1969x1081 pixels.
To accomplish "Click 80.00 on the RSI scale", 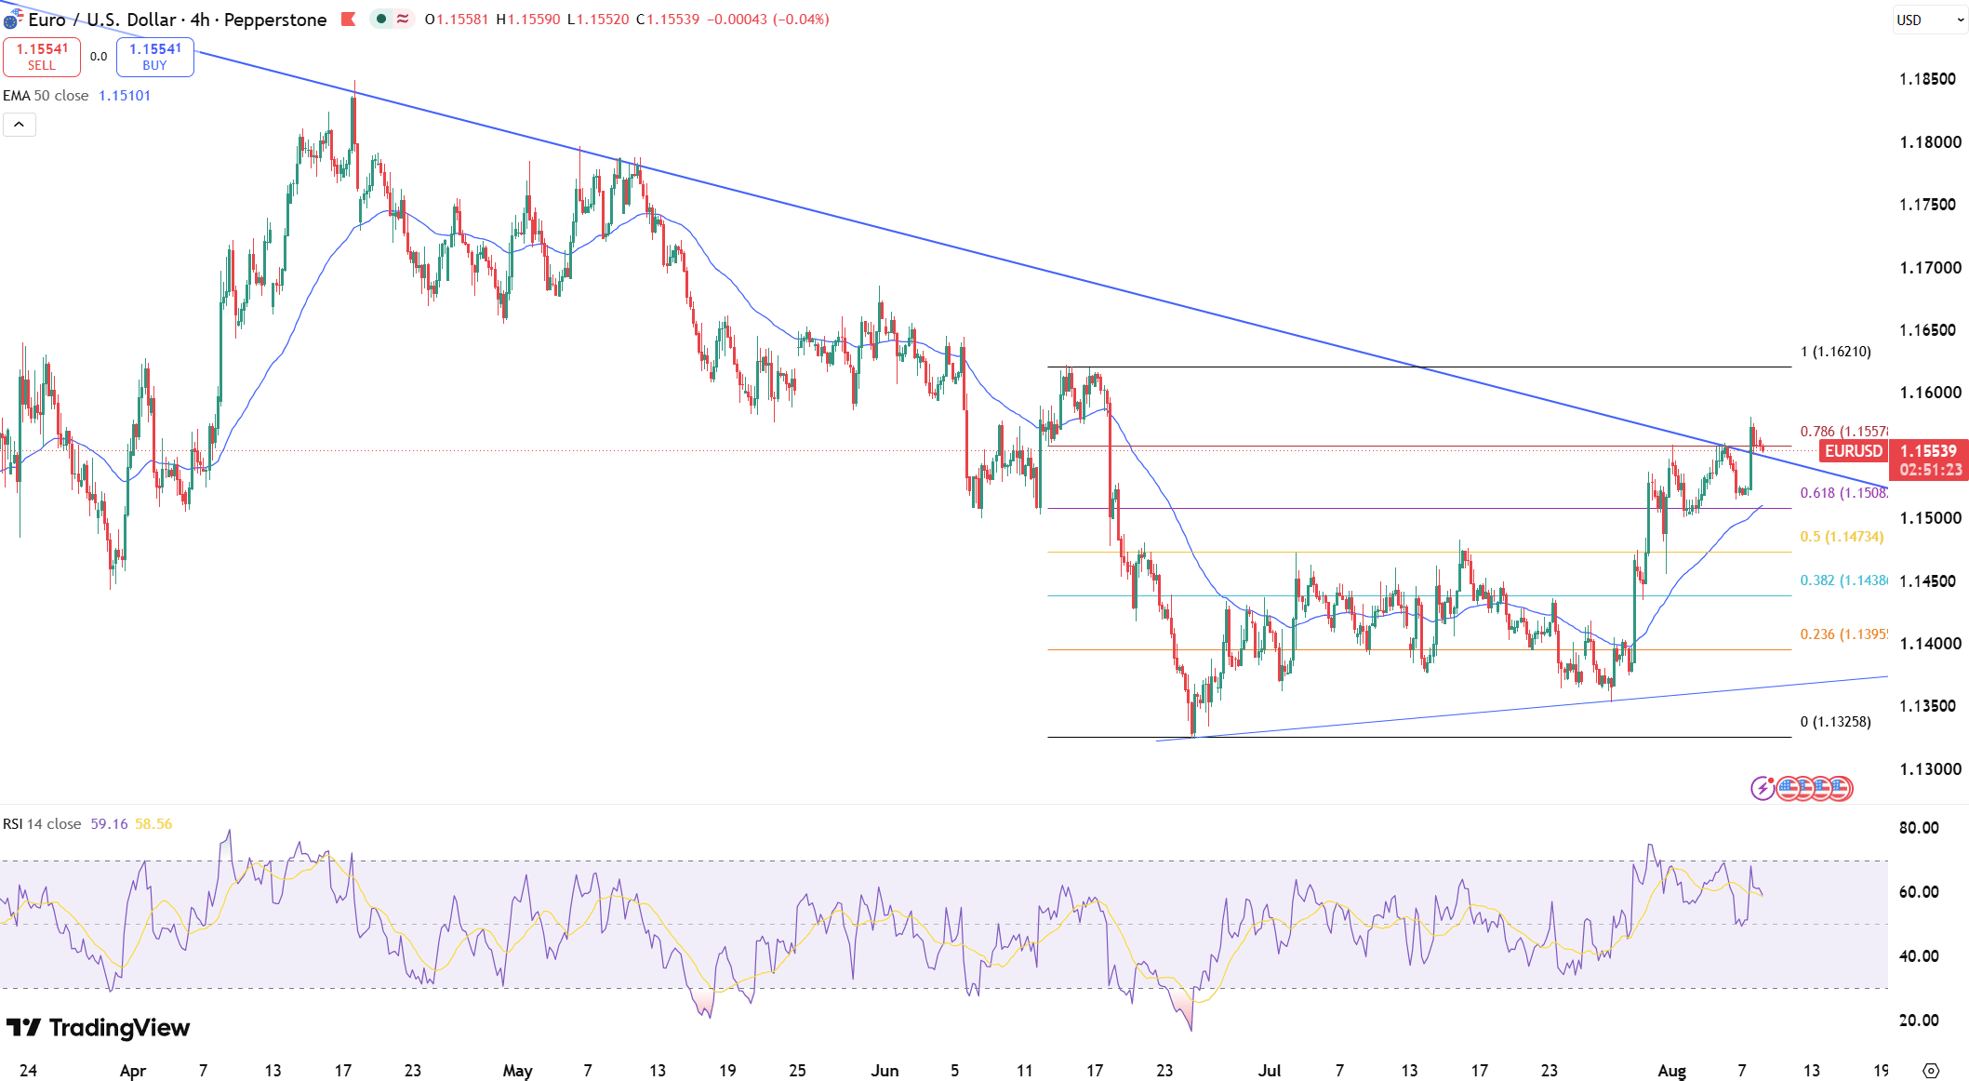I will pyautogui.click(x=1919, y=828).
